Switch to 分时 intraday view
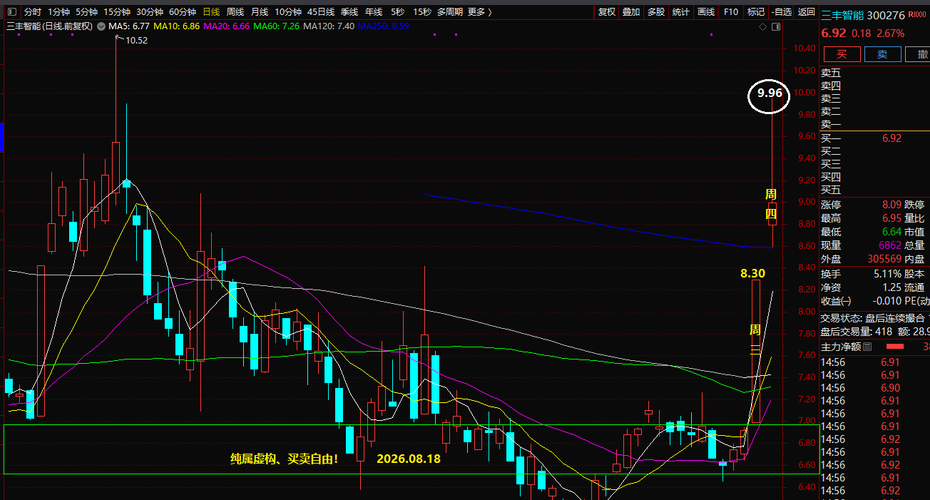Image resolution: width=930 pixels, height=500 pixels. [x=33, y=12]
